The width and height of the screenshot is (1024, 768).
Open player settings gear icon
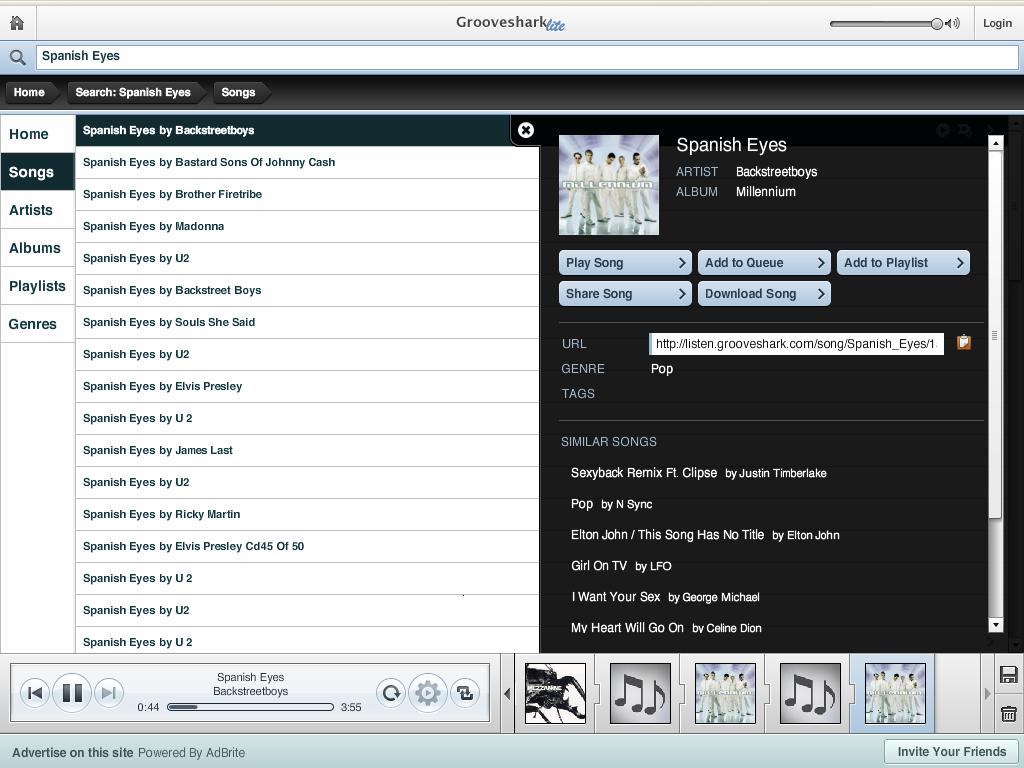[x=428, y=692]
